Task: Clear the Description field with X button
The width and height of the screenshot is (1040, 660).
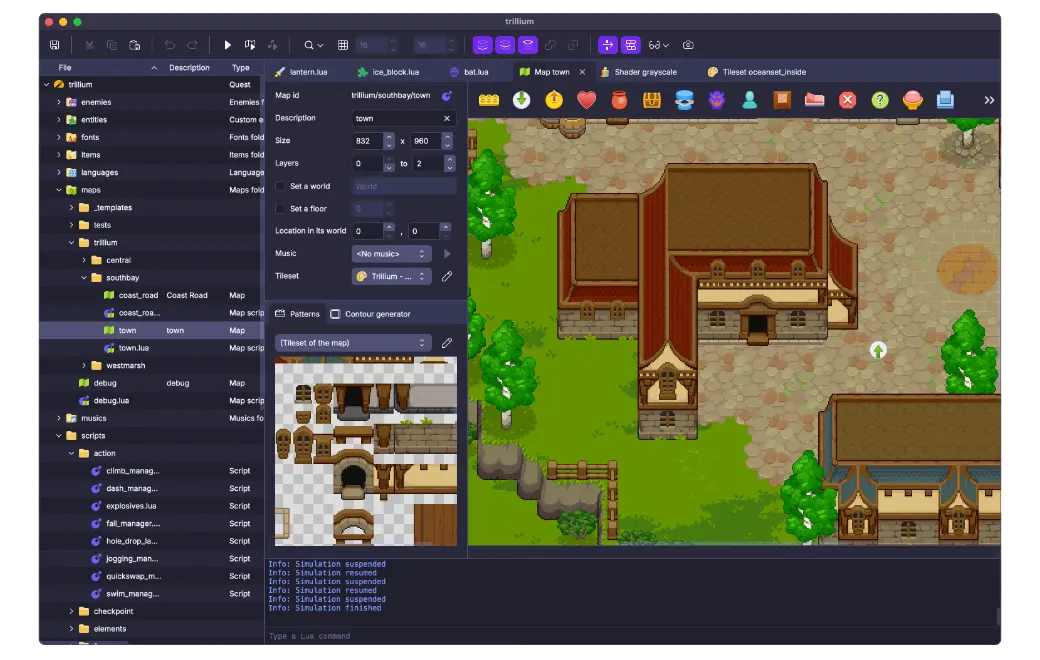Action: [447, 118]
